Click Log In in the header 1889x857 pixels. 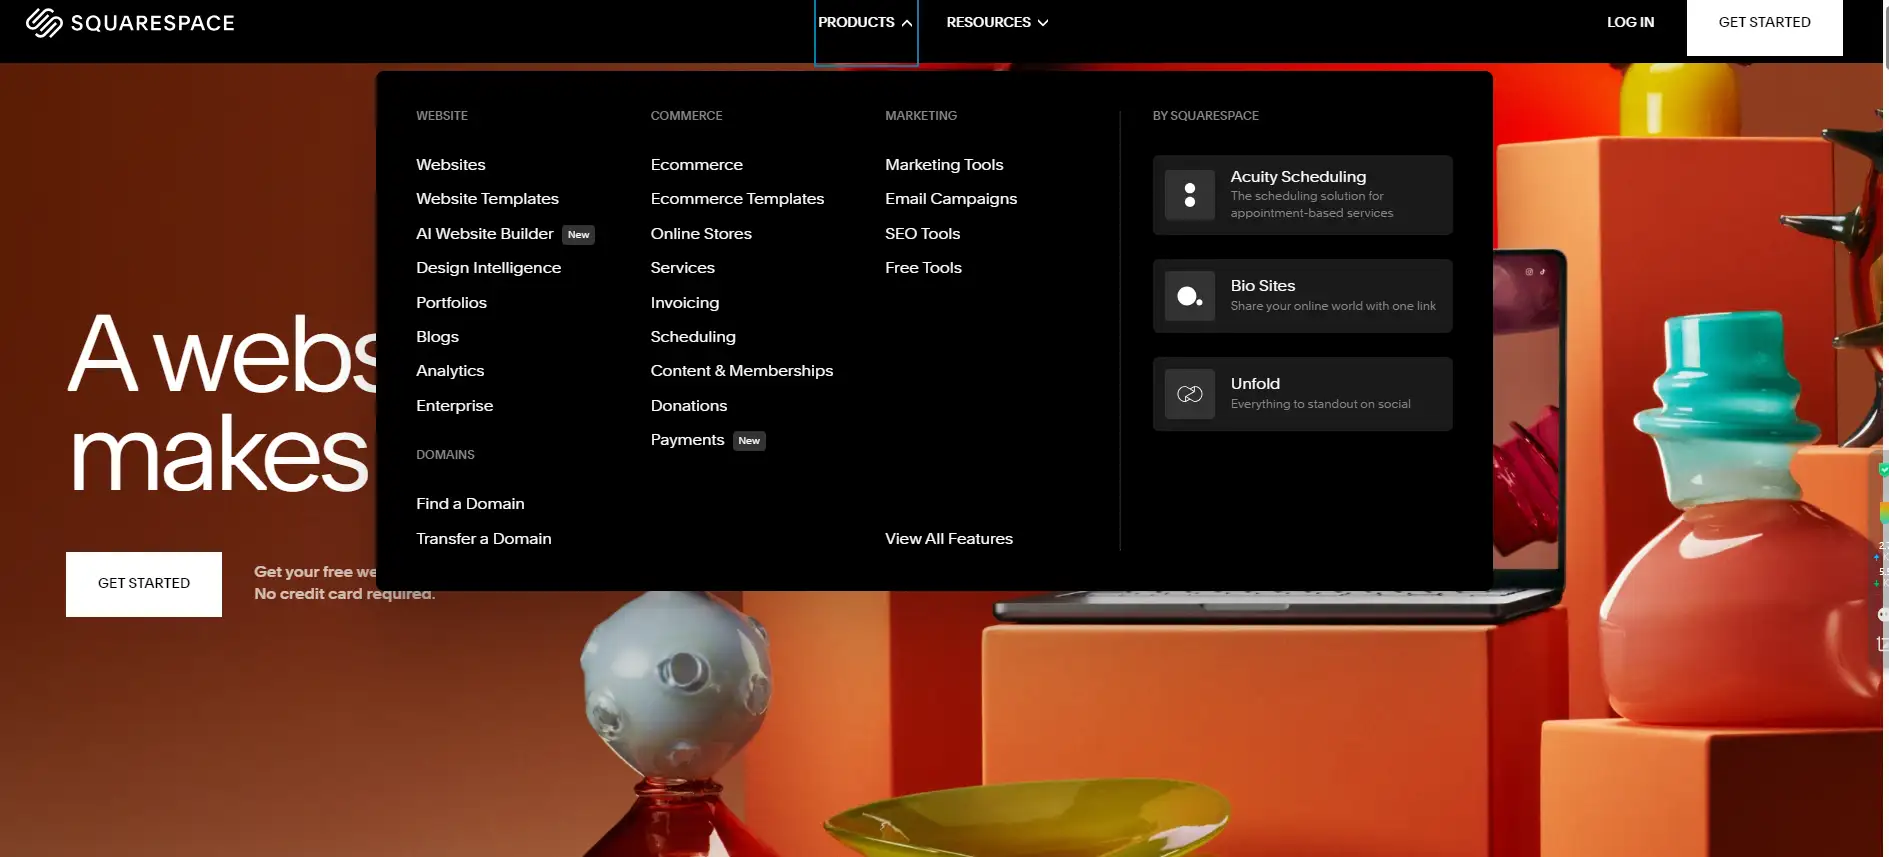[x=1630, y=22]
